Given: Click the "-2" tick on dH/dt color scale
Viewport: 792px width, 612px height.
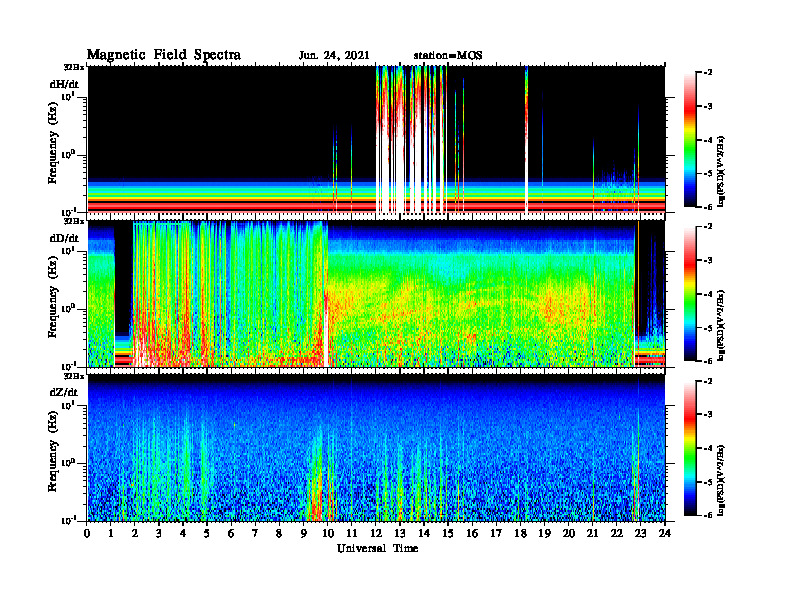Looking at the screenshot, I should 708,73.
